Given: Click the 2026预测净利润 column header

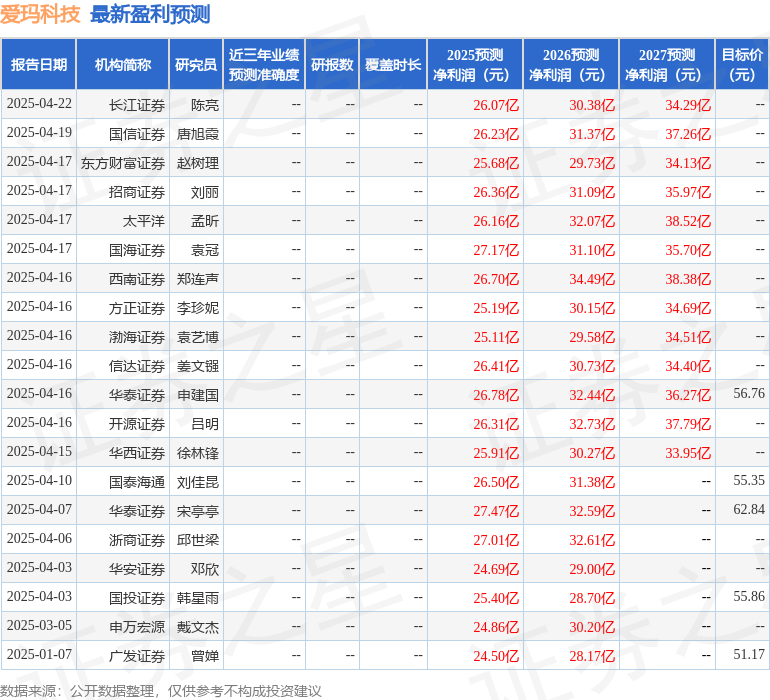Looking at the screenshot, I should tap(571, 64).
